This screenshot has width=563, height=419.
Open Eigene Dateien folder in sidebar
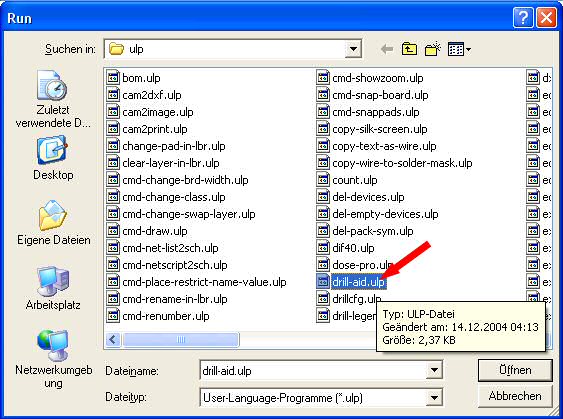53,223
